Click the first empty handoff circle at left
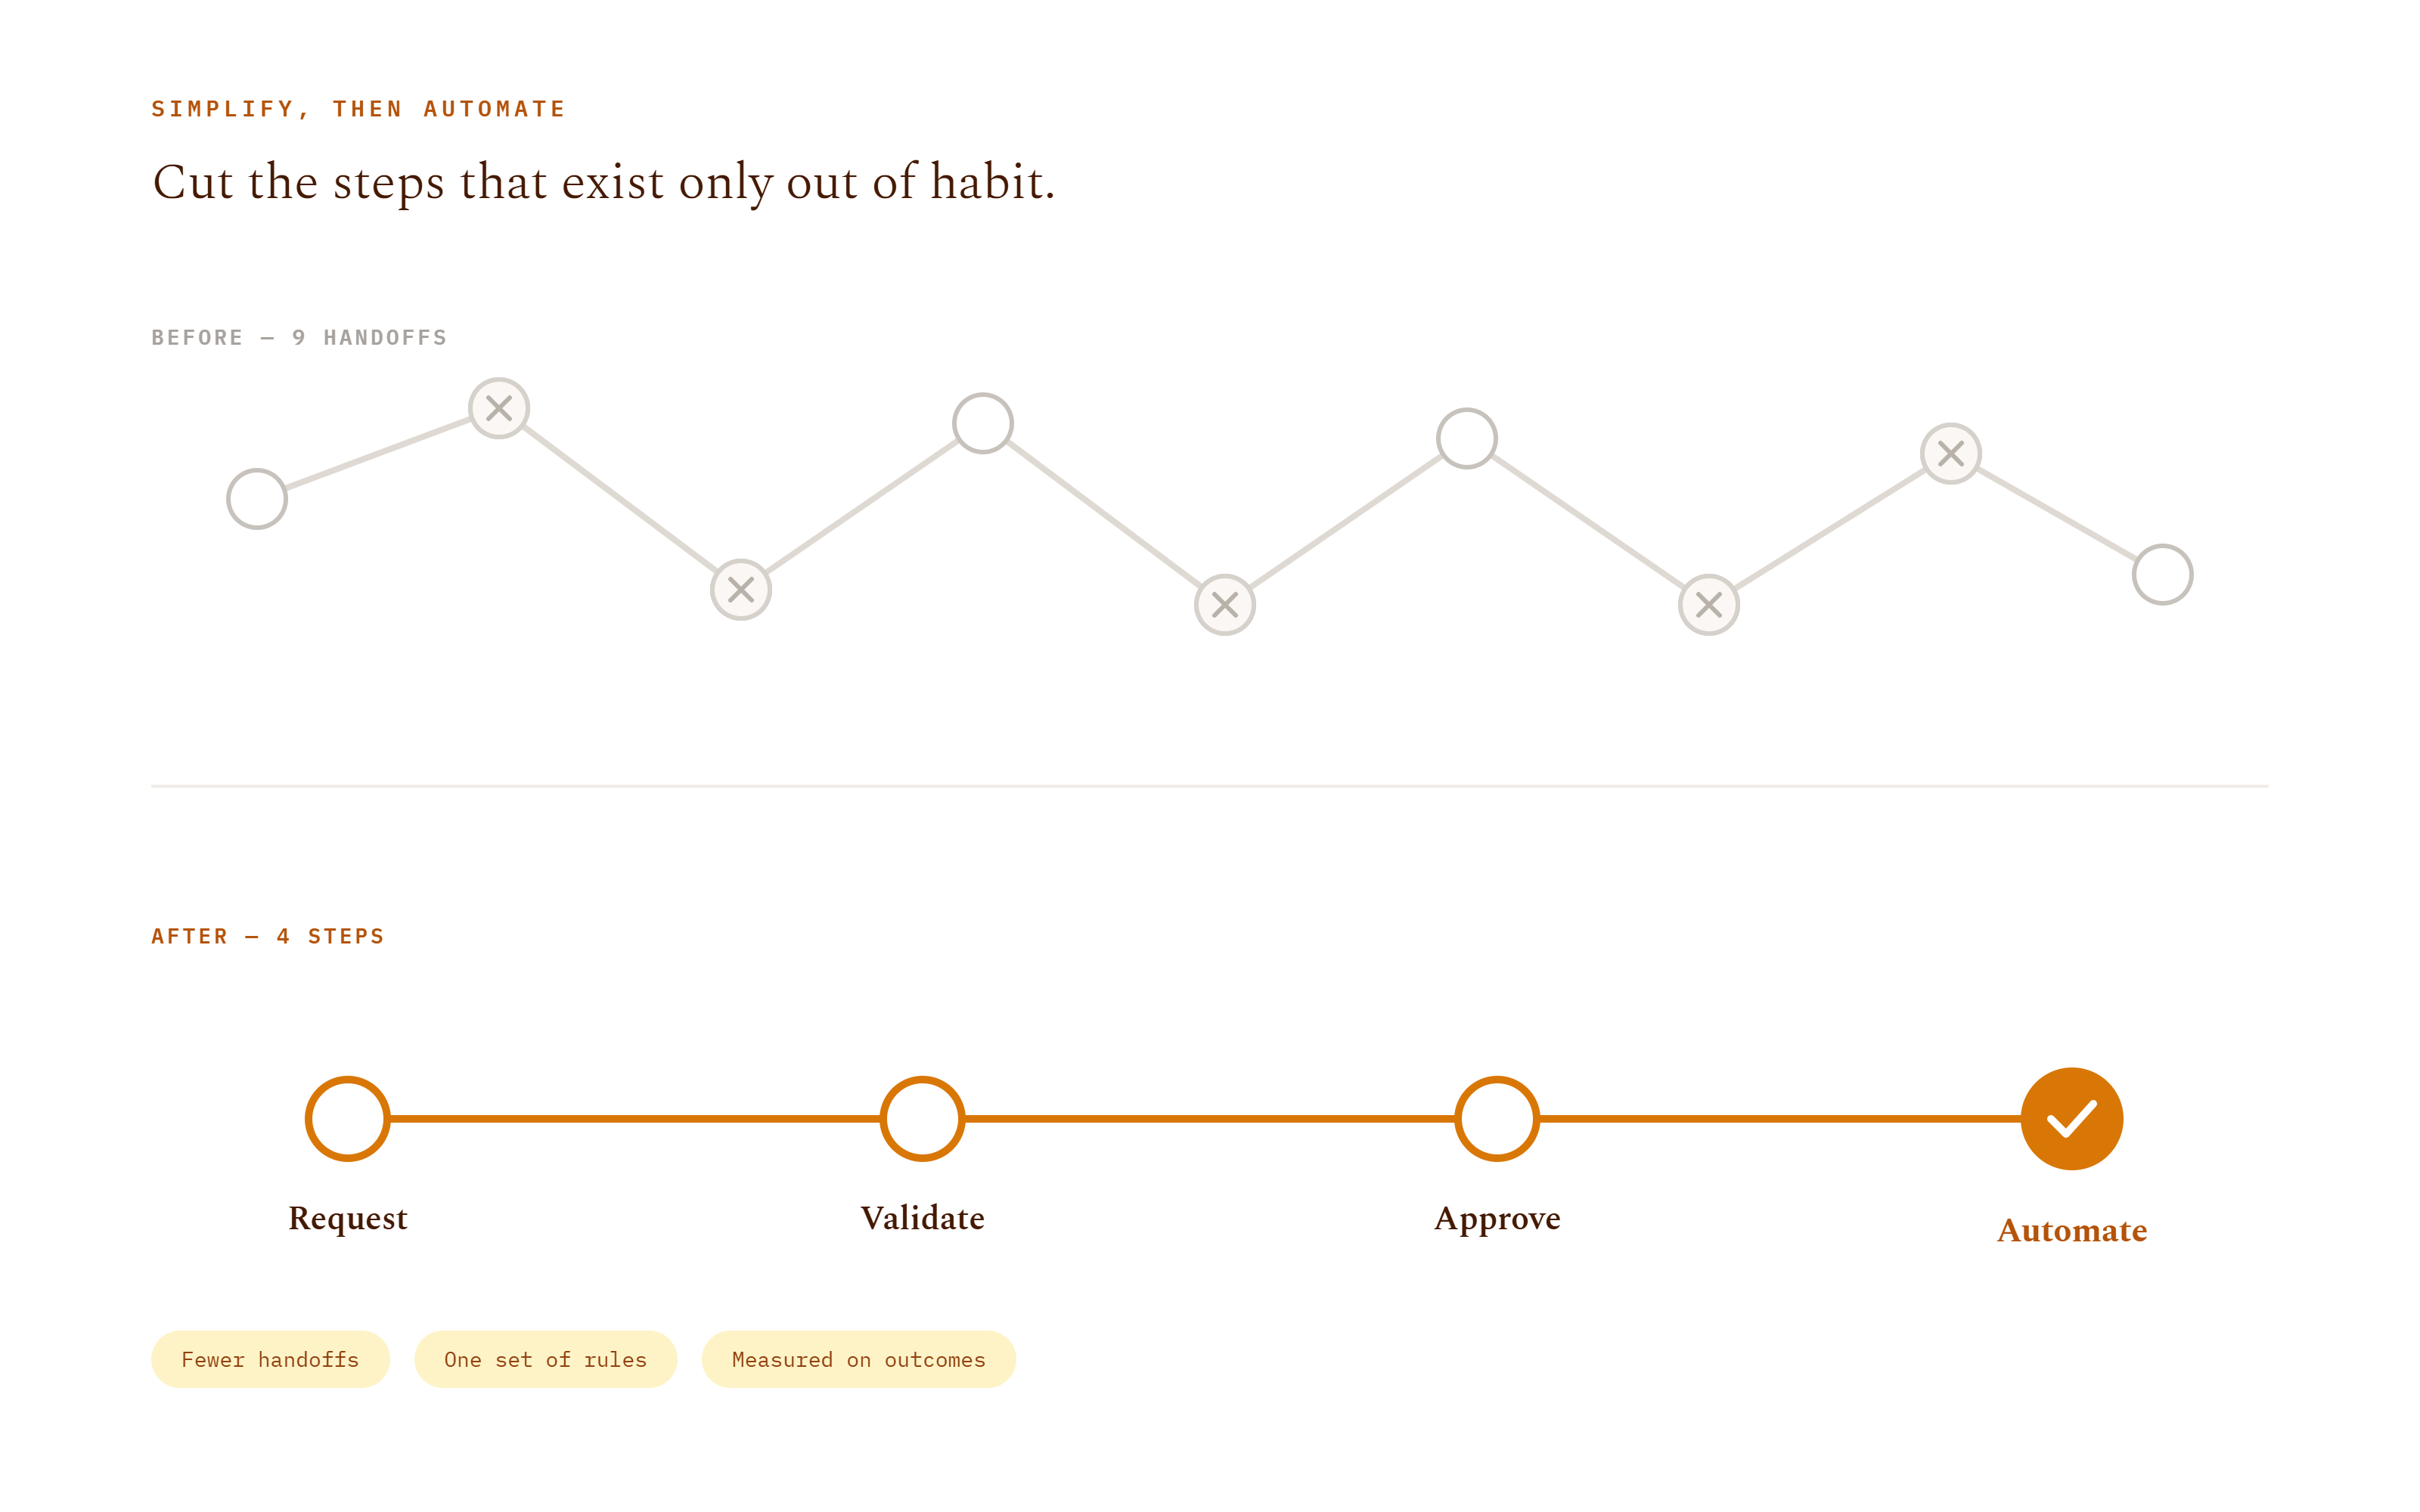 click(257, 499)
